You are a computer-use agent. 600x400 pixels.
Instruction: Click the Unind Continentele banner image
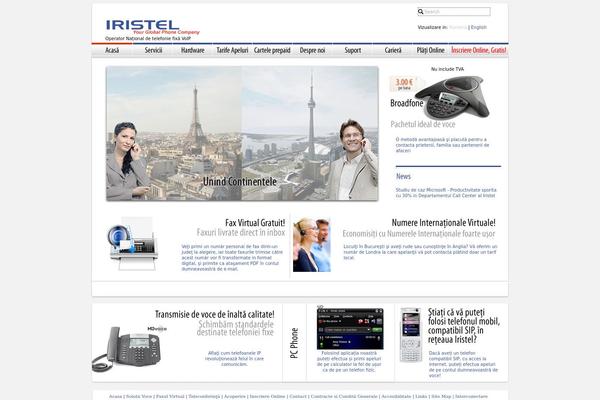(242, 133)
